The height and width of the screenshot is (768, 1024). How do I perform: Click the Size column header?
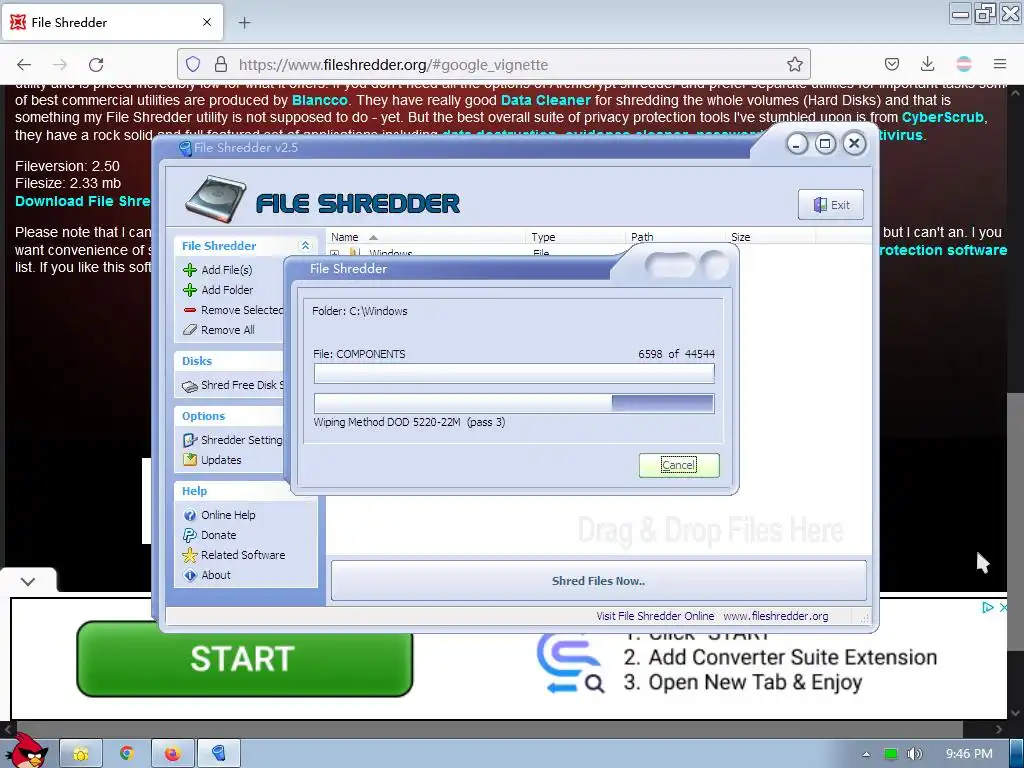point(770,237)
